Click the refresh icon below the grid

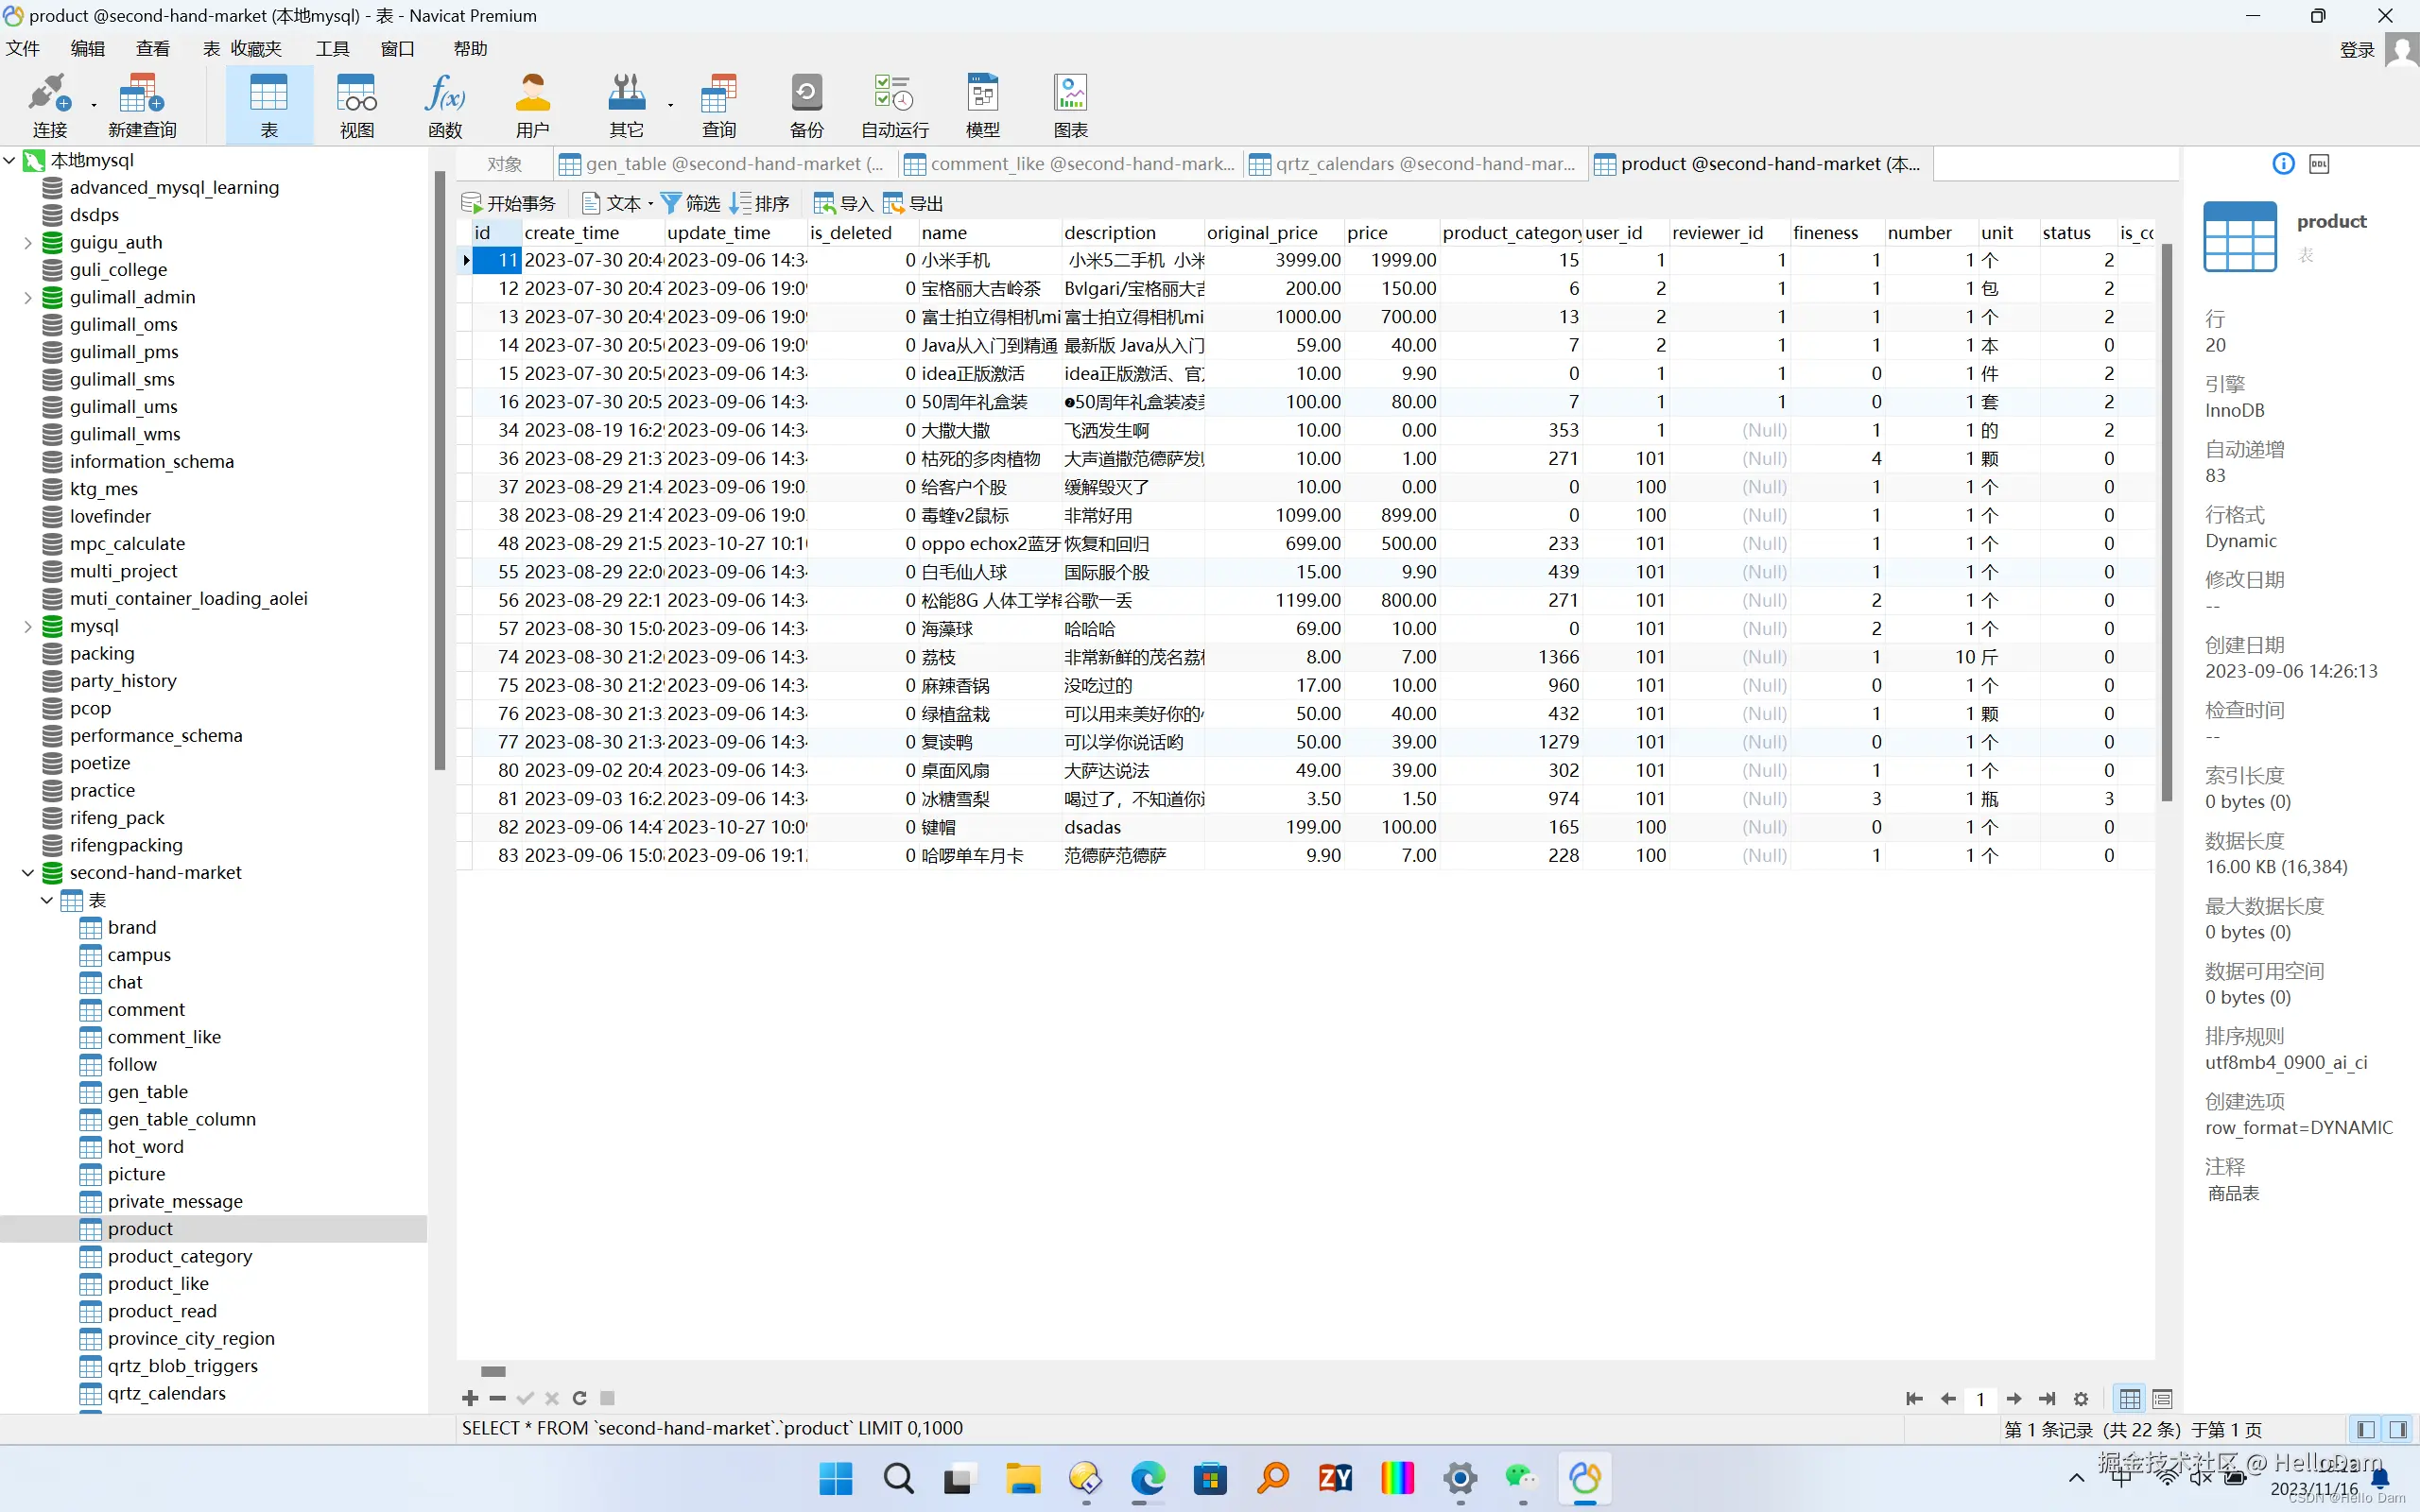coord(579,1398)
